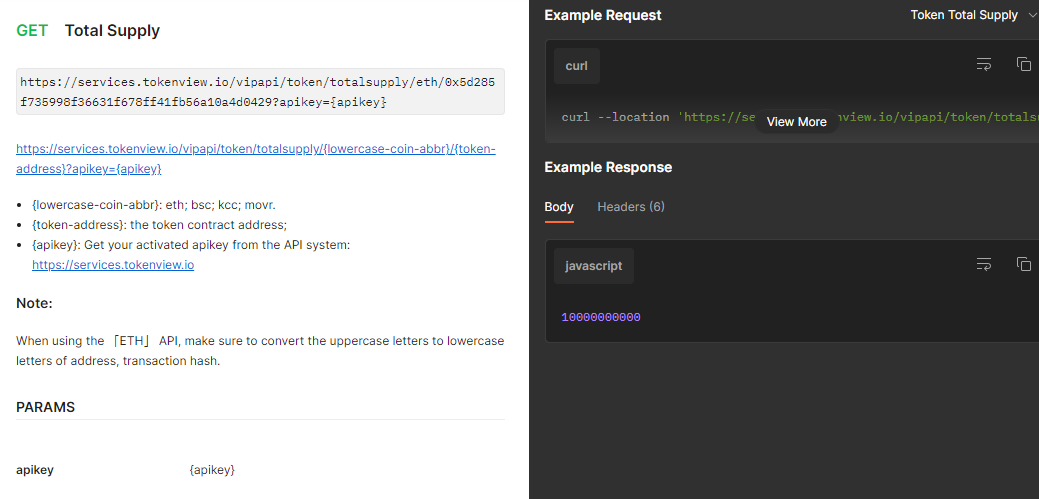Click the 10000000000 response value
The width and height of the screenshot is (1039, 499).
(601, 317)
